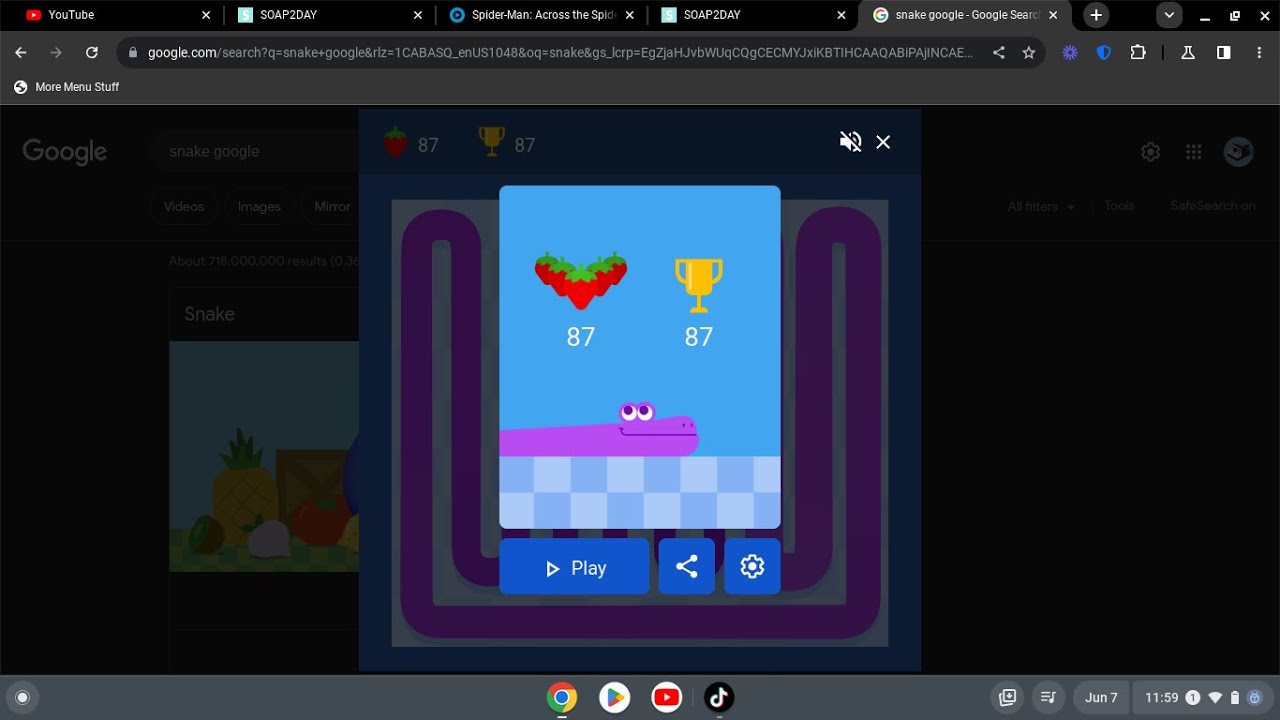Image resolution: width=1280 pixels, height=720 pixels.
Task: Open snake game settings gear
Action: click(752, 567)
